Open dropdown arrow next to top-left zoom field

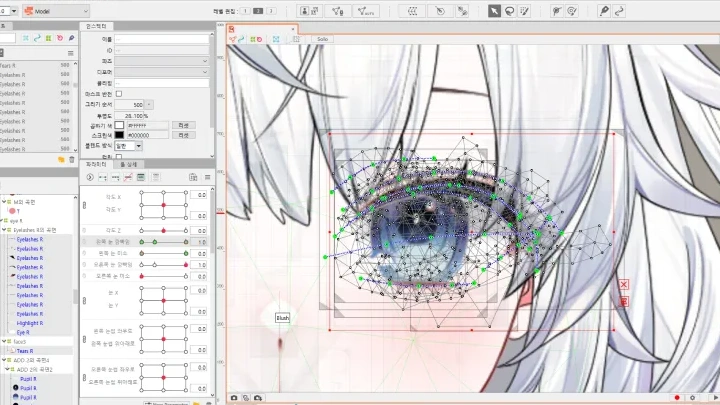click(14, 11)
